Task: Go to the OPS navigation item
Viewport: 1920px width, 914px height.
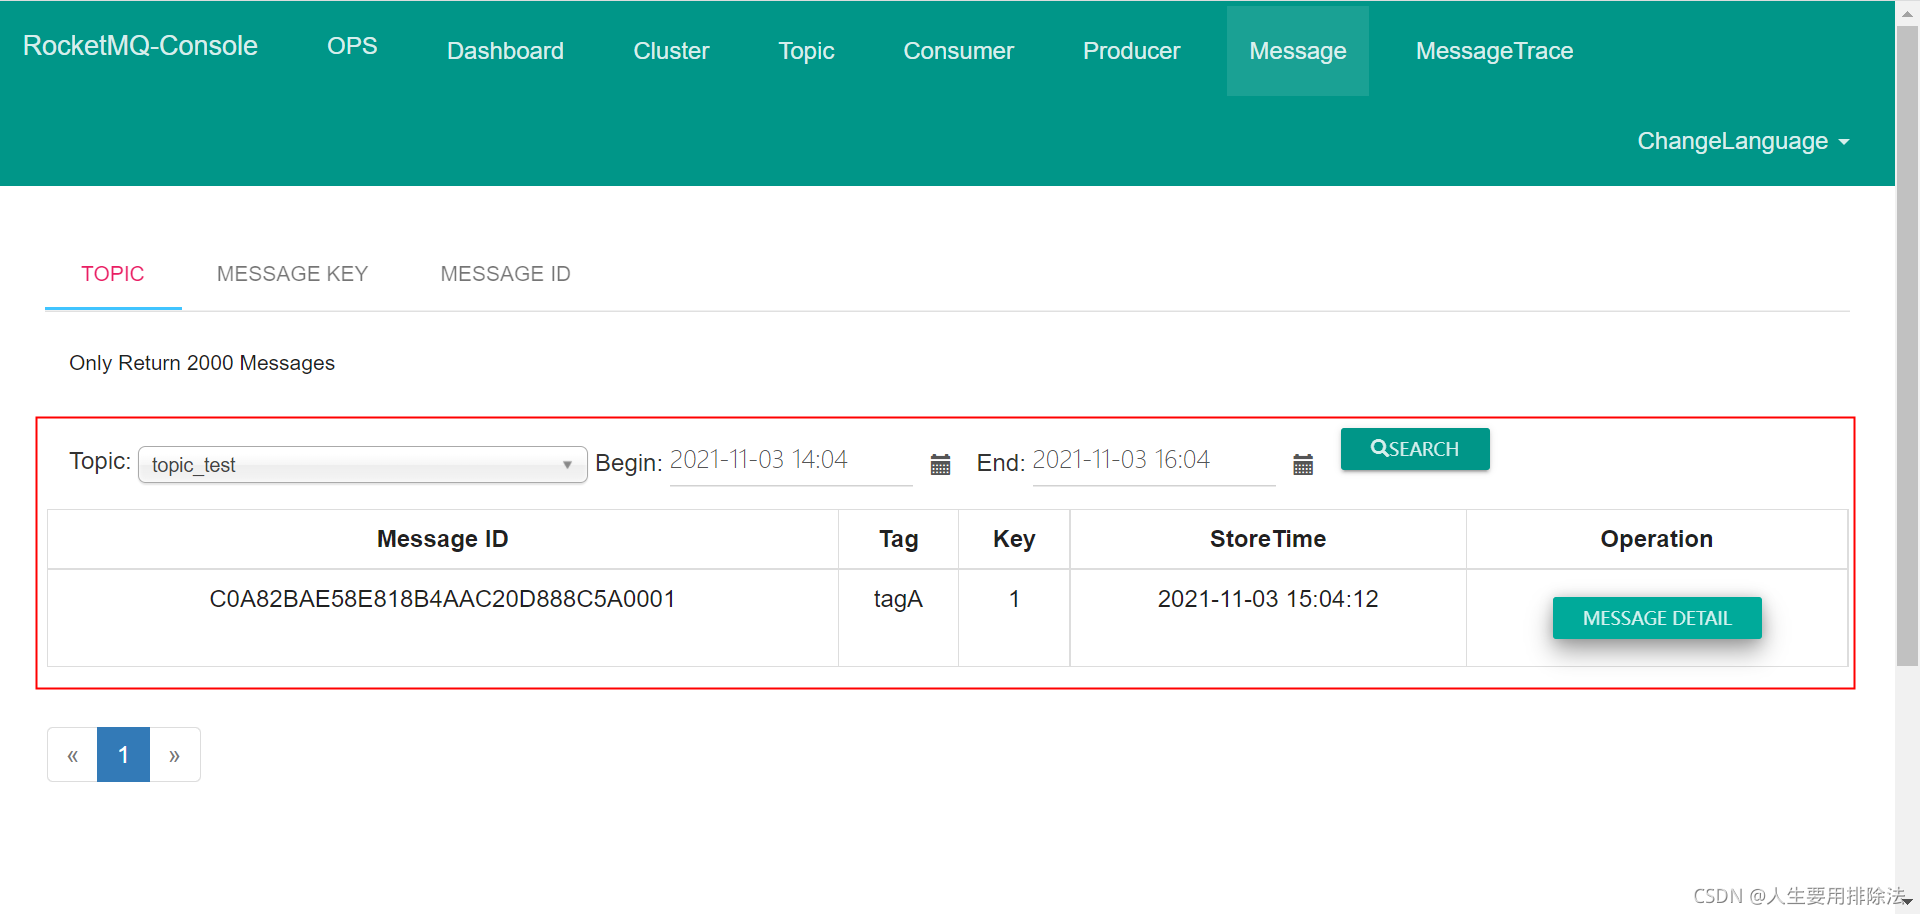Action: pyautogui.click(x=352, y=46)
